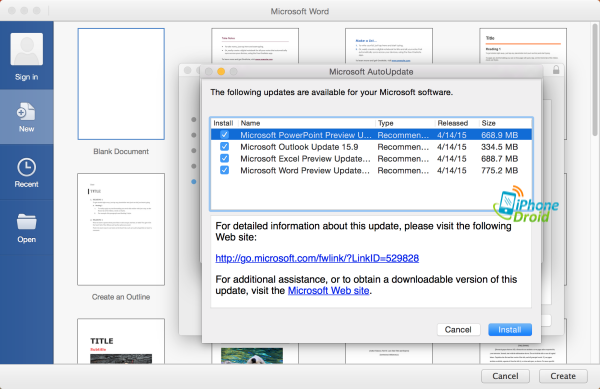
Task: Click the 334.5 MB size cell
Action: (500, 147)
